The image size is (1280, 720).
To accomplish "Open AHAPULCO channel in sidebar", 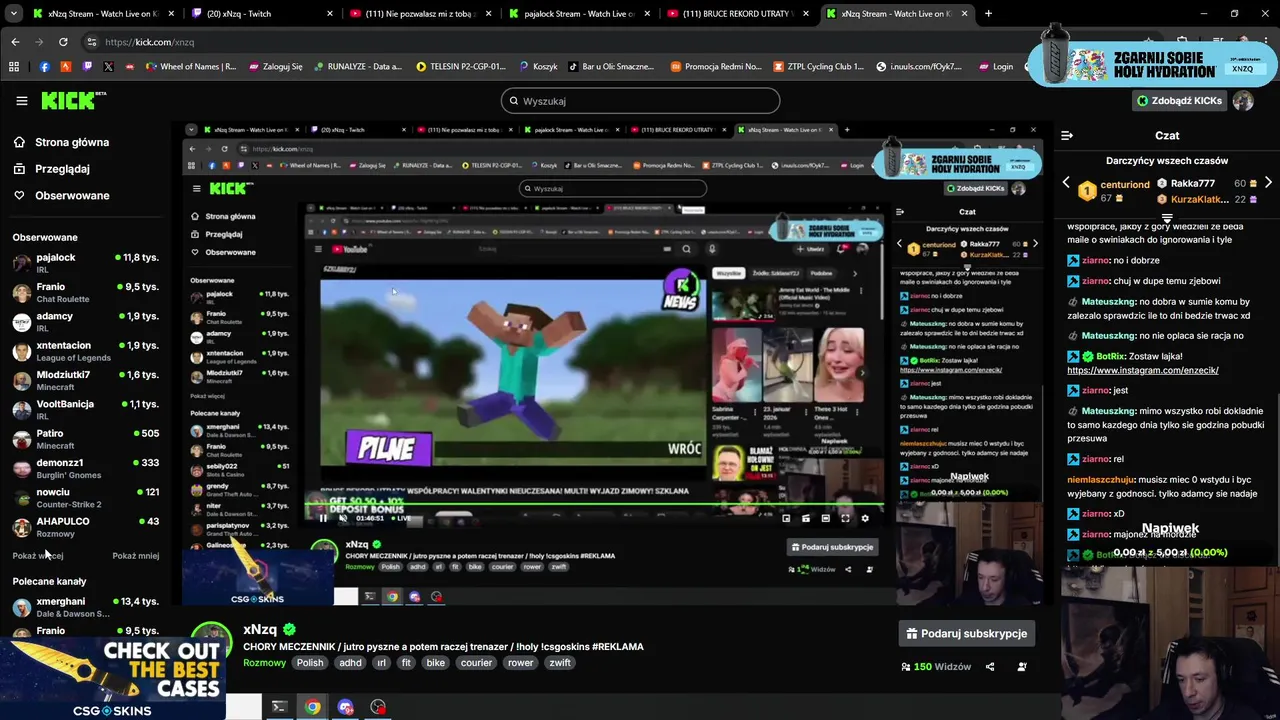I will coord(85,527).
